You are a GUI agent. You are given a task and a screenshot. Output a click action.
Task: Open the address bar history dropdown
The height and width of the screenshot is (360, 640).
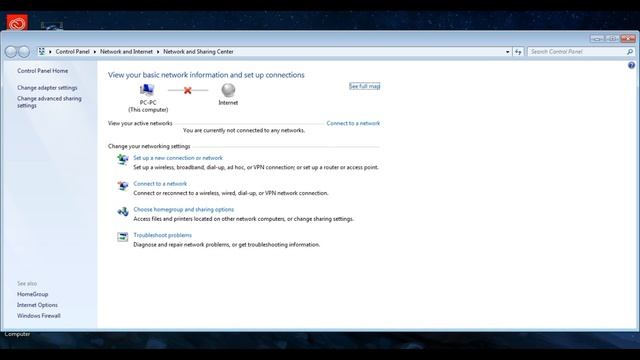[x=507, y=52]
